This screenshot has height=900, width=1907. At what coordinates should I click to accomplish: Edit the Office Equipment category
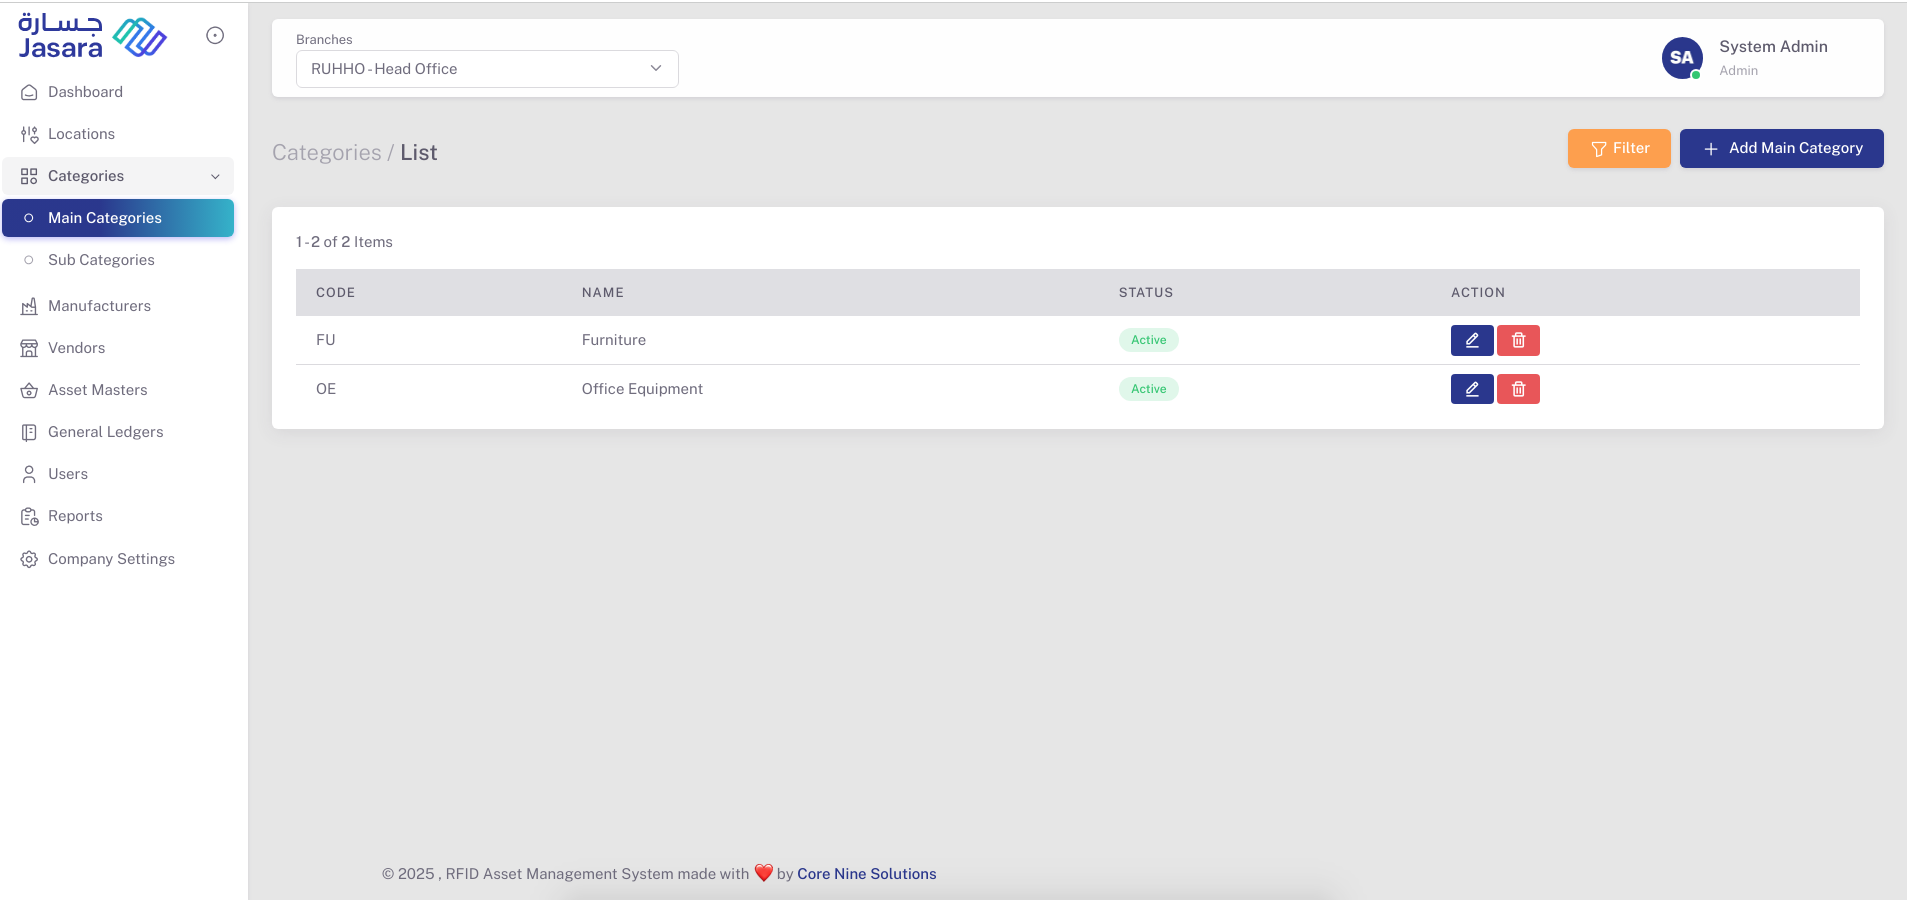tap(1471, 389)
